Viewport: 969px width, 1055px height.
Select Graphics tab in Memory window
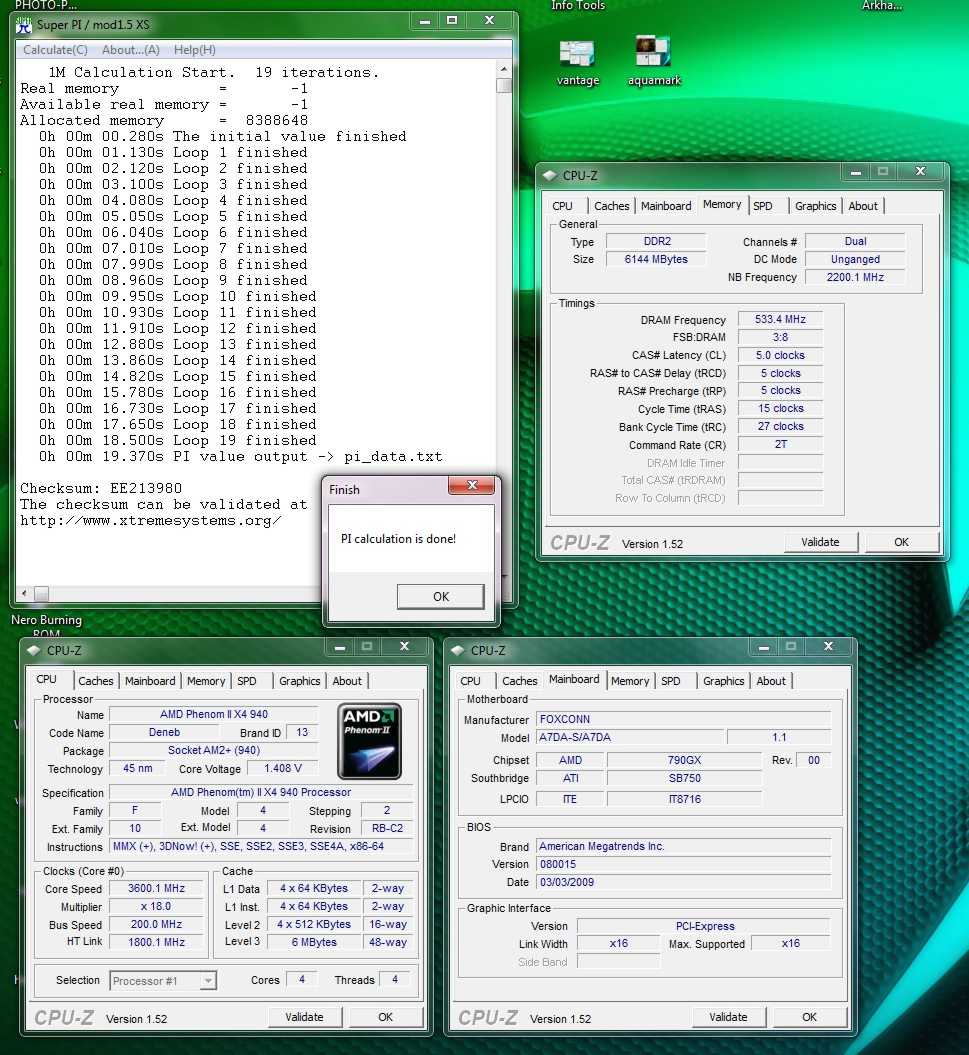[x=816, y=206]
